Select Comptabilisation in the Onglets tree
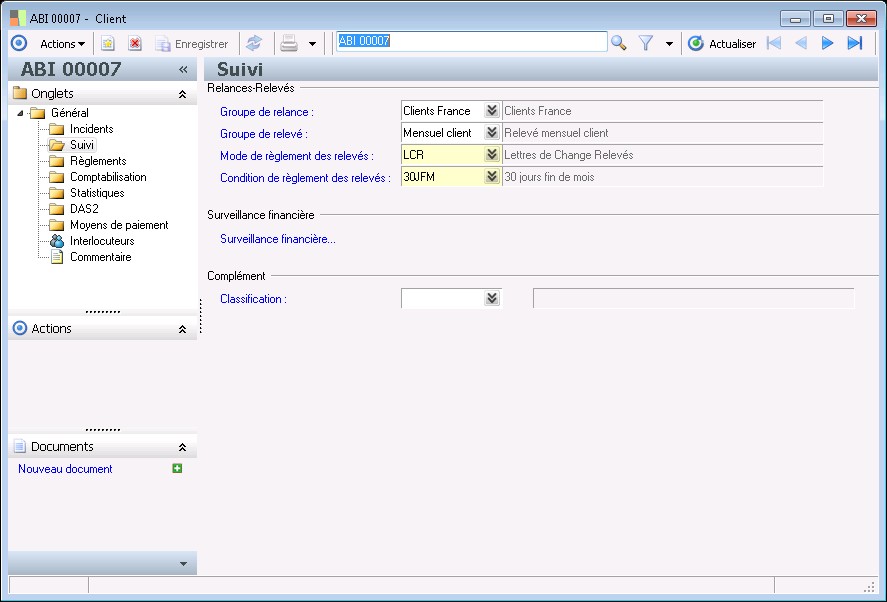 (108, 177)
